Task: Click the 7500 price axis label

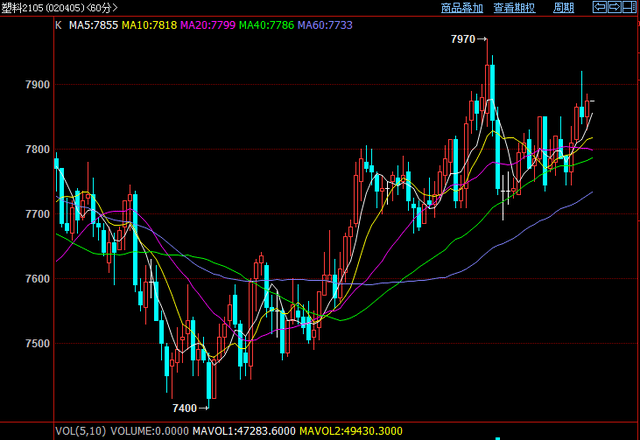Action: coord(37,343)
